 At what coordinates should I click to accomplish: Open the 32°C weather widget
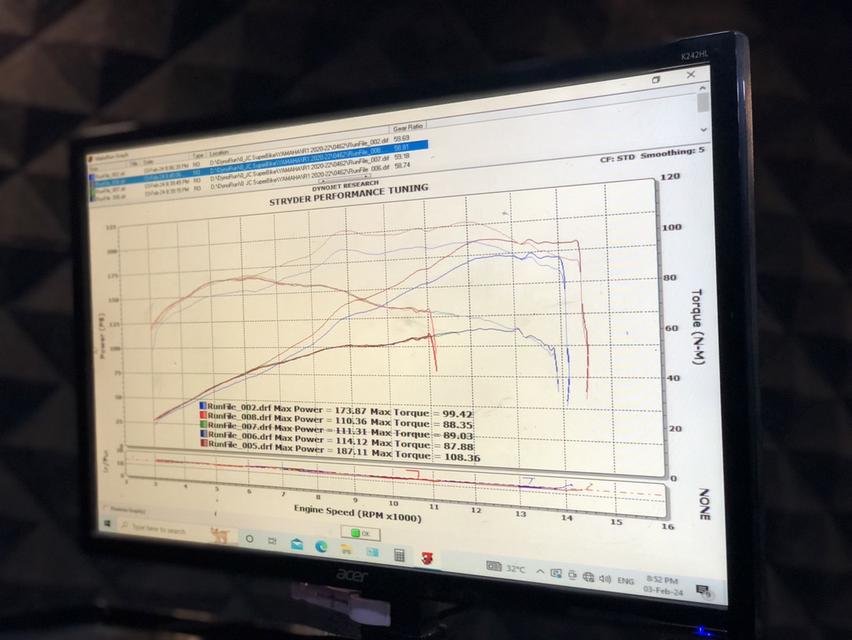tap(506, 567)
